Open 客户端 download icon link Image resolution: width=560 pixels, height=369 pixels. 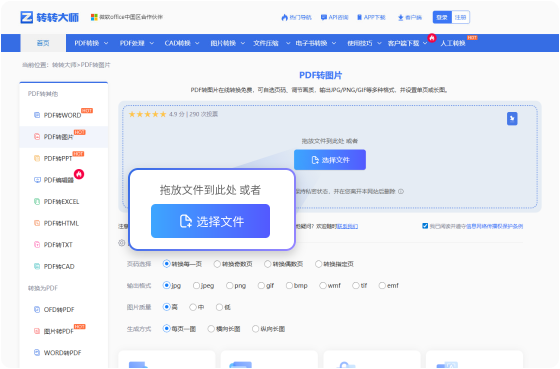point(410,17)
